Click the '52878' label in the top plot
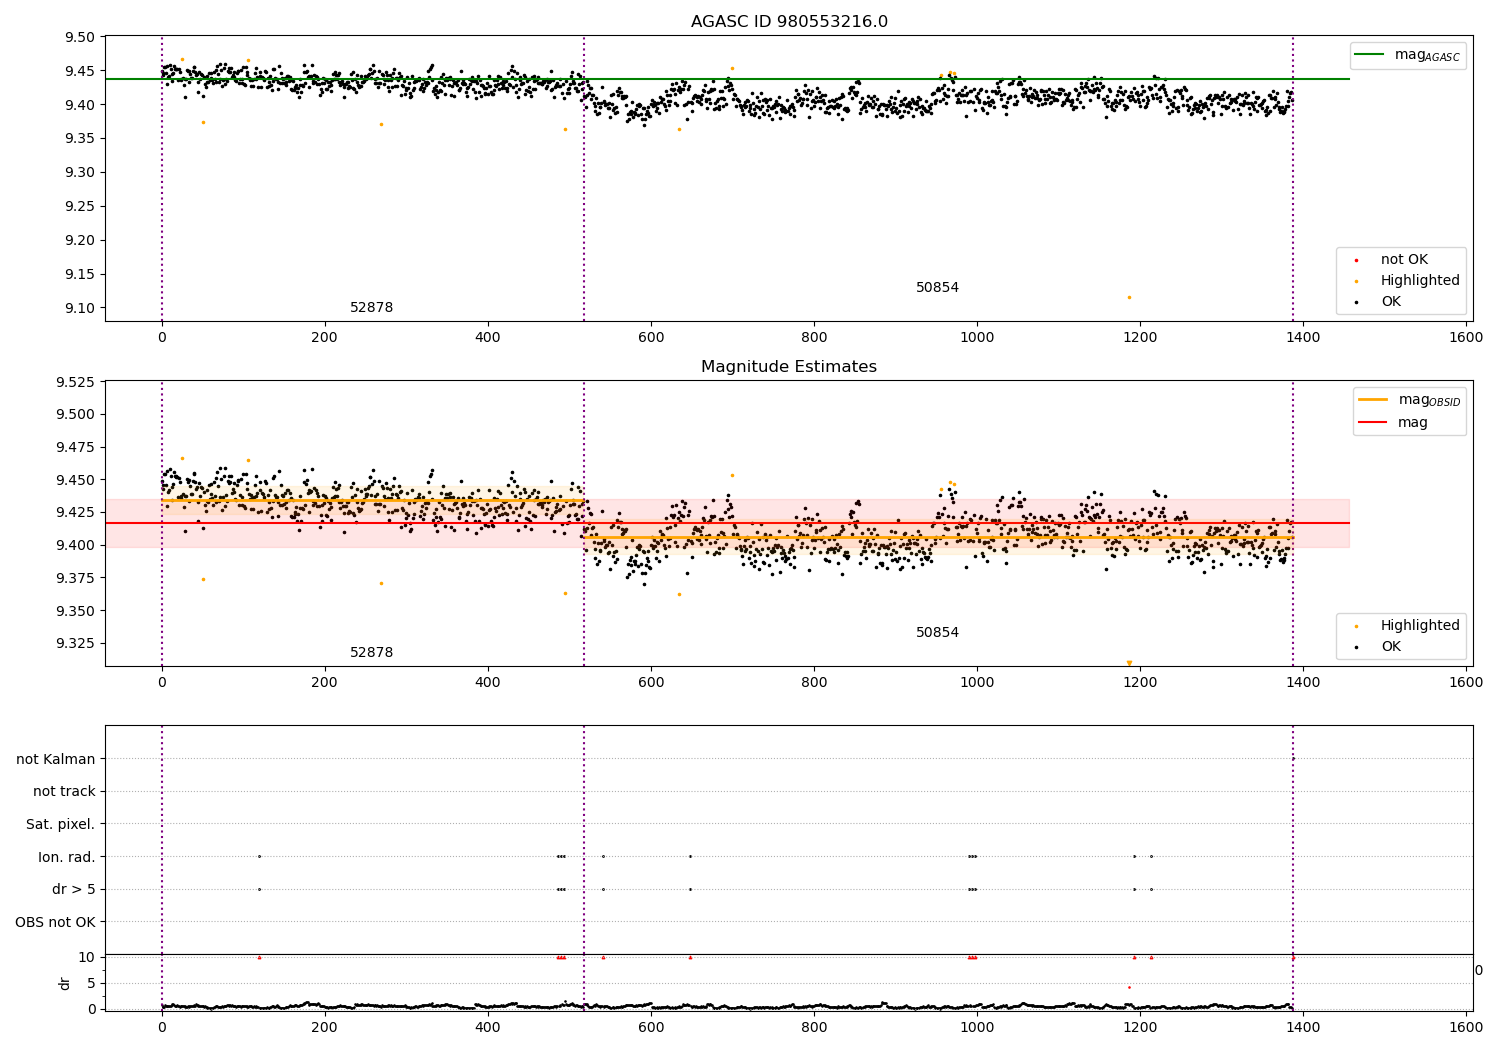This screenshot has width=1500, height=1050. point(371,308)
